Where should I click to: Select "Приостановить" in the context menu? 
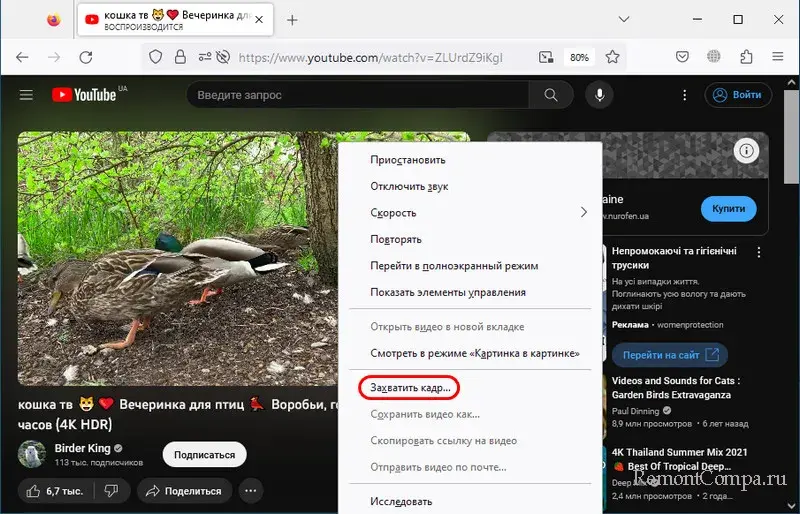[x=407, y=160]
